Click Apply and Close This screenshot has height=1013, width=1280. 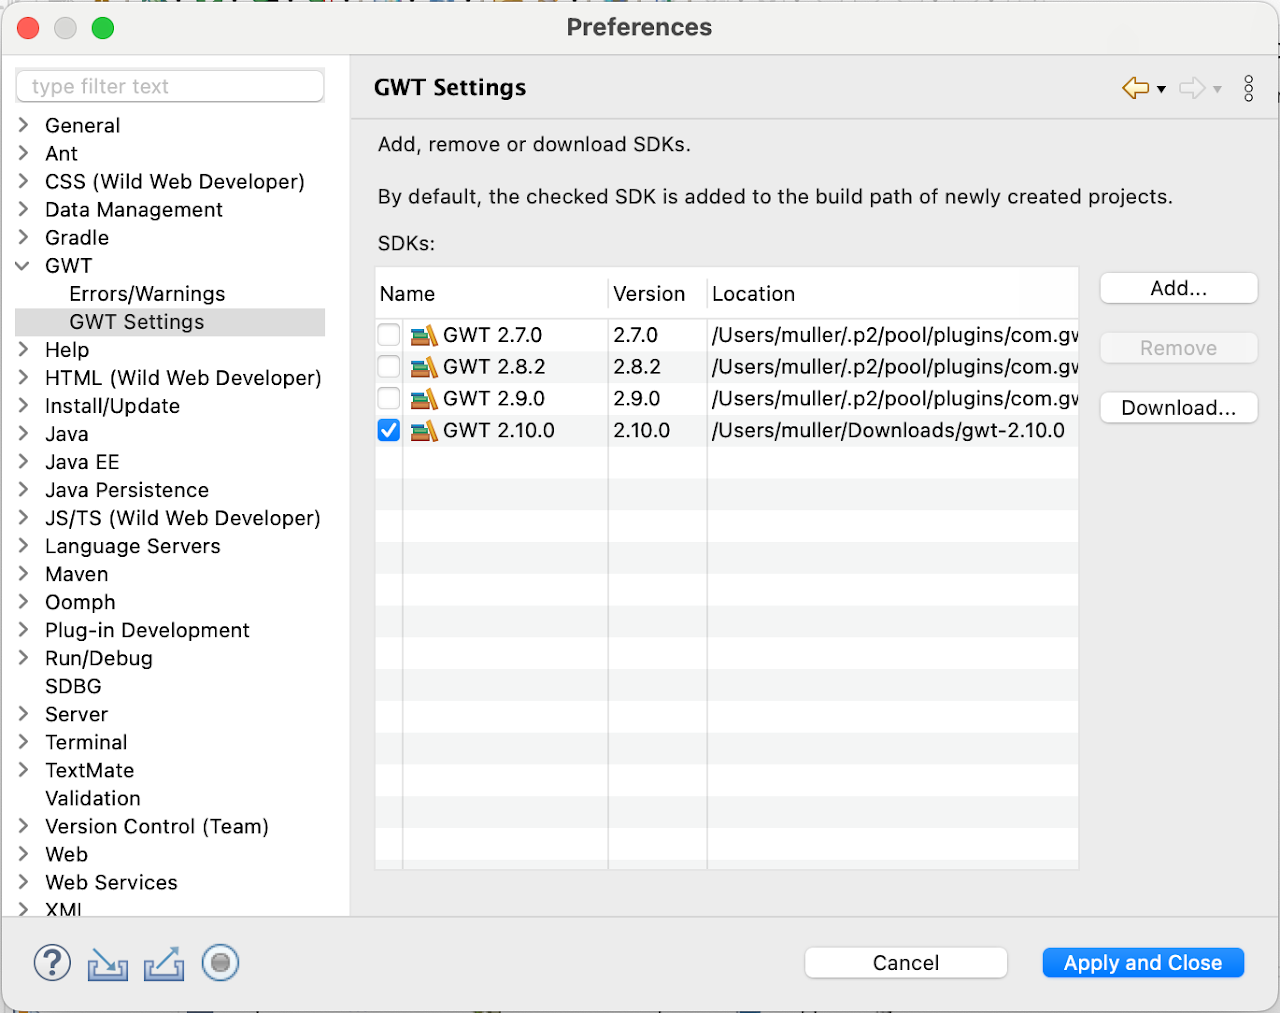pos(1143,963)
